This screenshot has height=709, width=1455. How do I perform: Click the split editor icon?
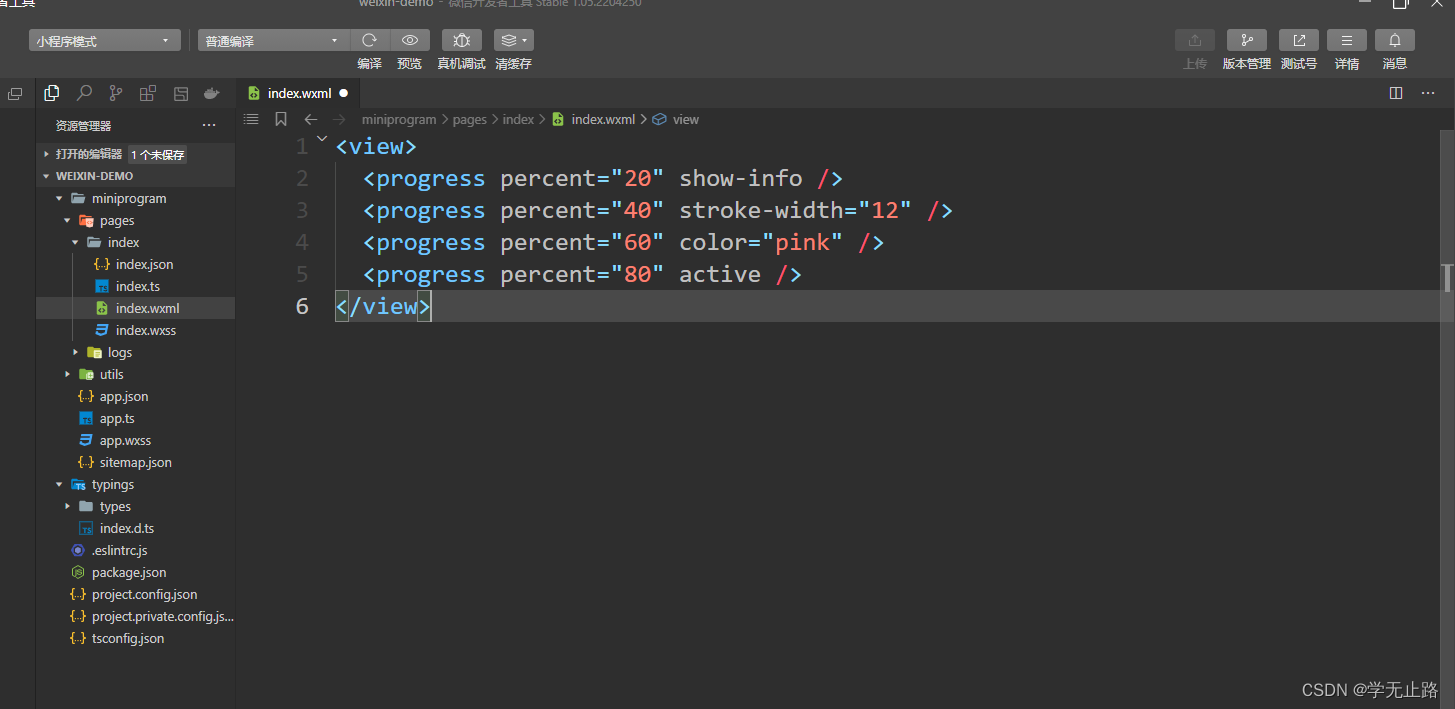pyautogui.click(x=1396, y=93)
